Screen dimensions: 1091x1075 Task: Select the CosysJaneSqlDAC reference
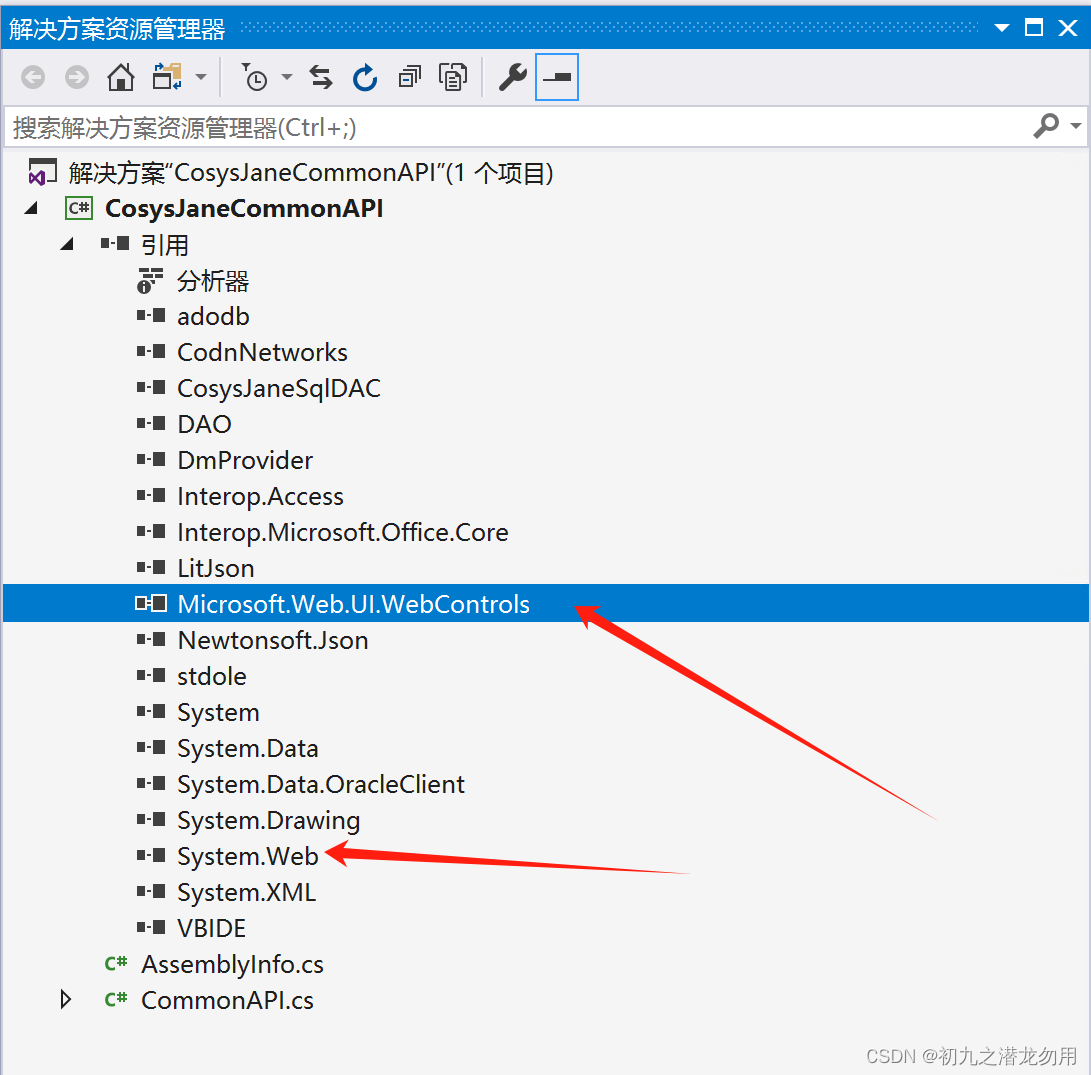[x=279, y=389]
